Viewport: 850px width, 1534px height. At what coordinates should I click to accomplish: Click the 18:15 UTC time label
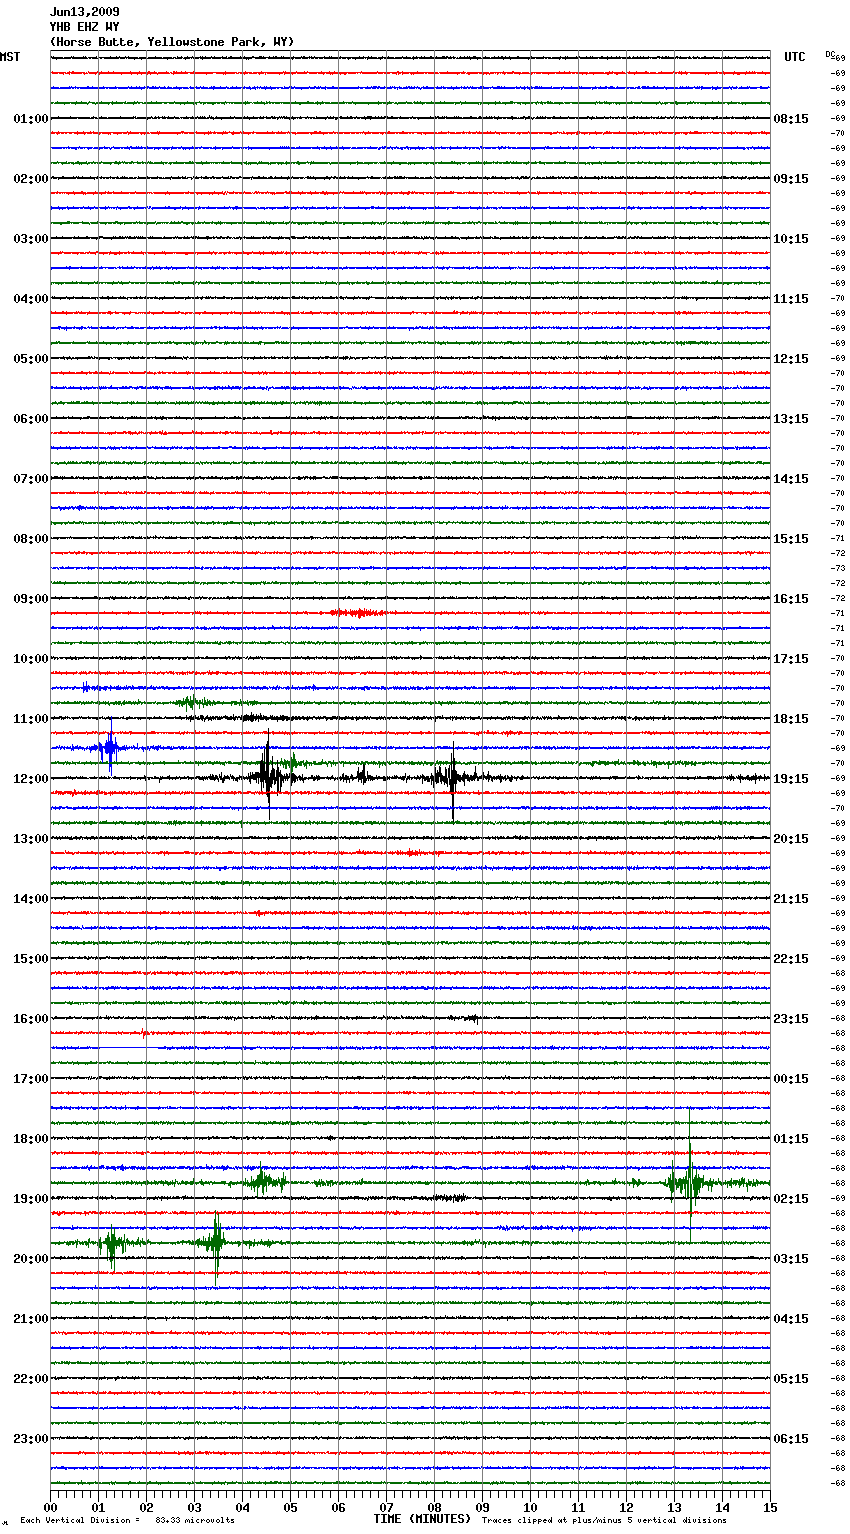pos(791,719)
